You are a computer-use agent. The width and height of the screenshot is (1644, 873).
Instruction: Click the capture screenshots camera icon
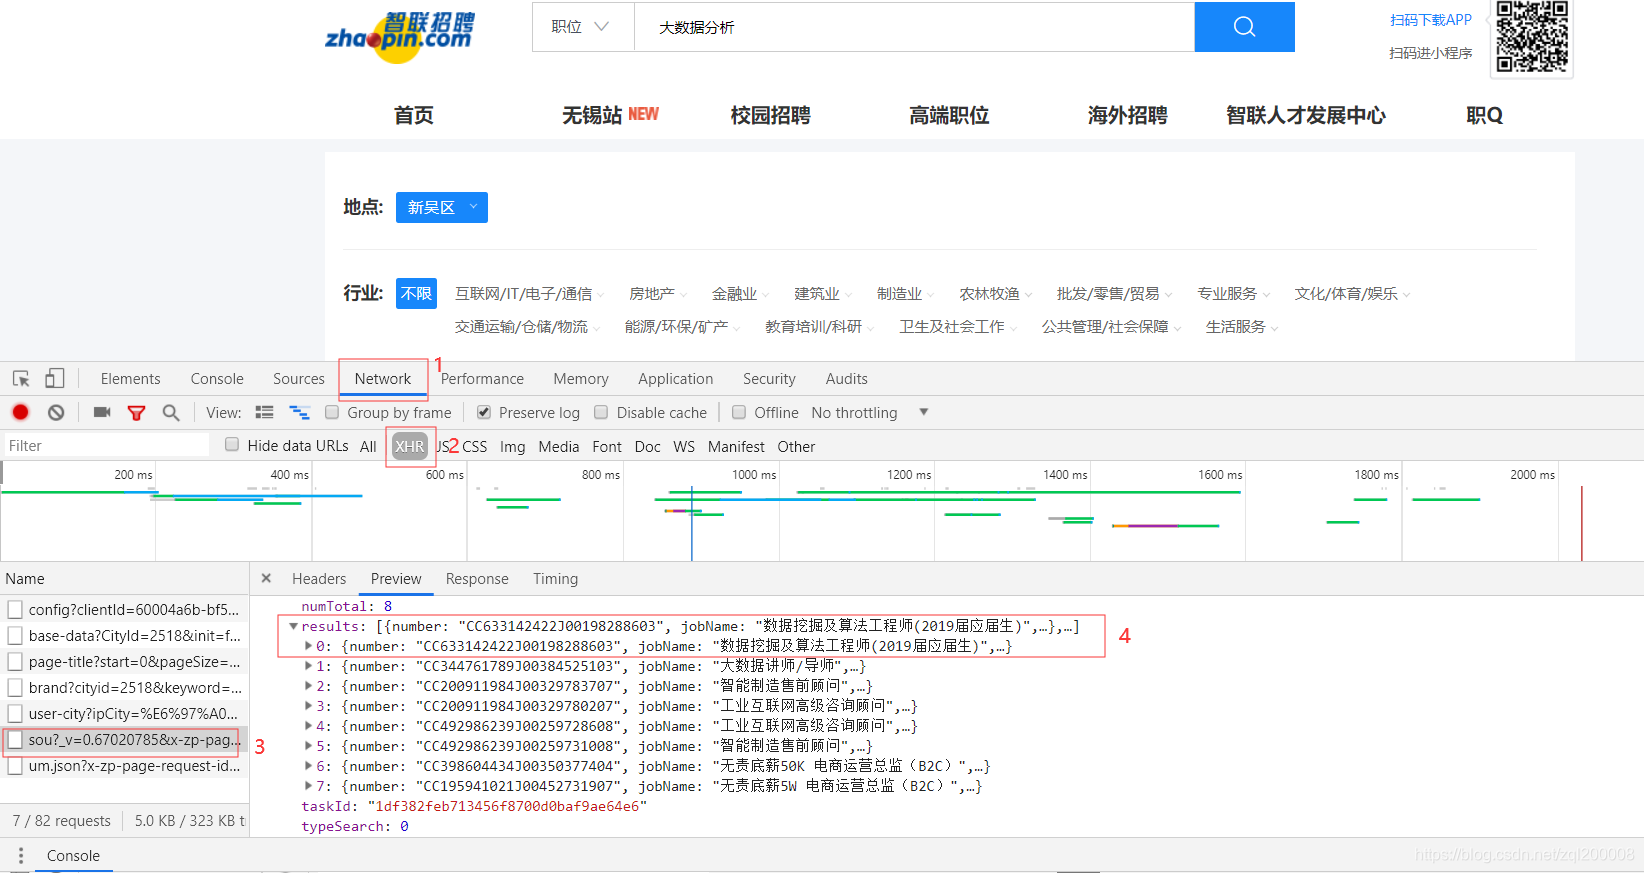[x=102, y=412]
